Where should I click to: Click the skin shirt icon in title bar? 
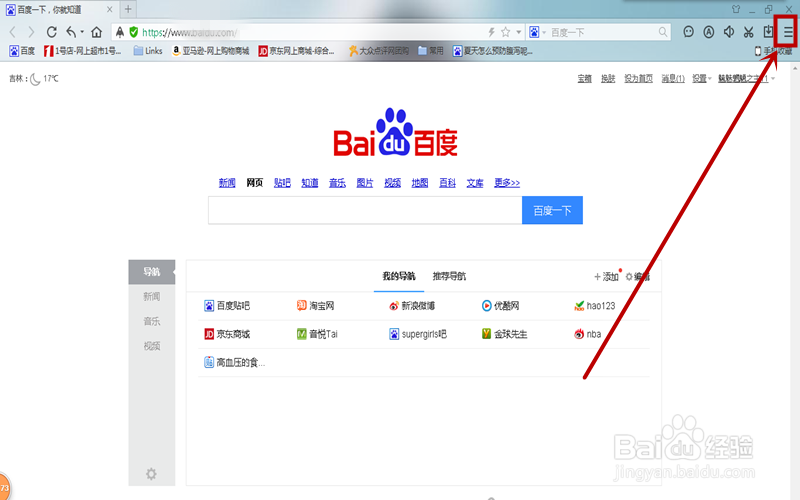click(x=736, y=9)
